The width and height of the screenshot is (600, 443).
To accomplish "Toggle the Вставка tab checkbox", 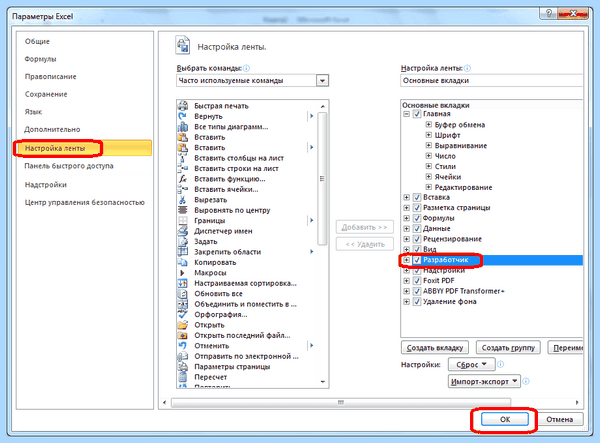I will coord(417,197).
